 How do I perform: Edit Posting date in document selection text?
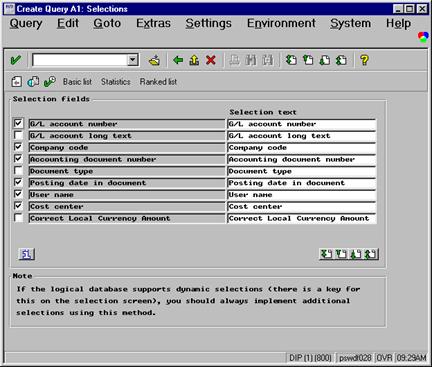(x=302, y=183)
